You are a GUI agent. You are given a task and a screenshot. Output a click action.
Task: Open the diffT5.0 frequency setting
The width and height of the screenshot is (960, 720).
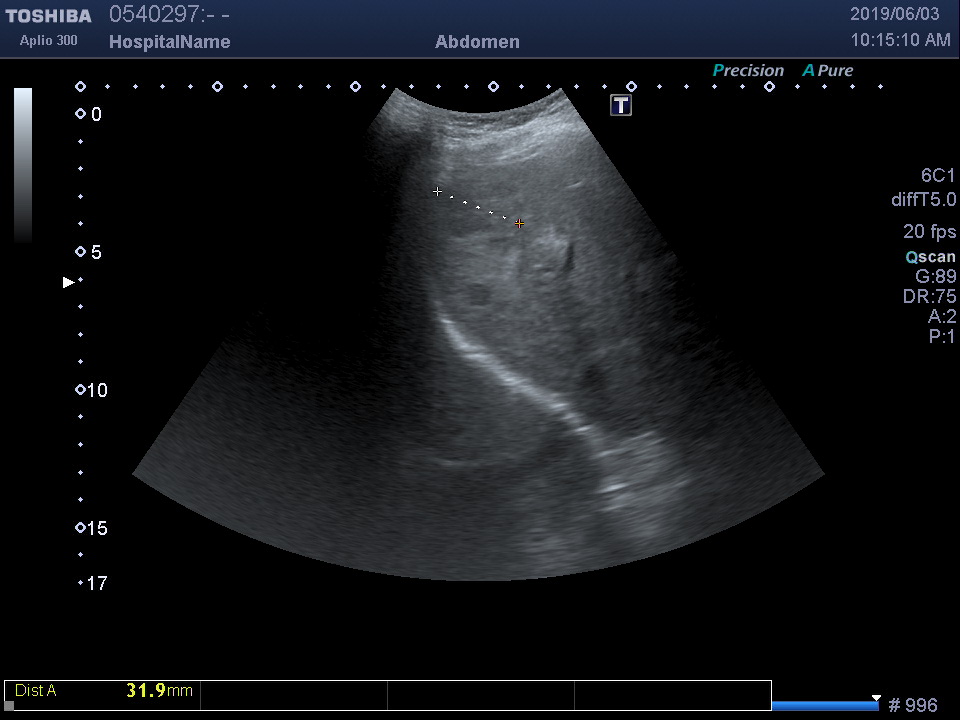point(923,200)
